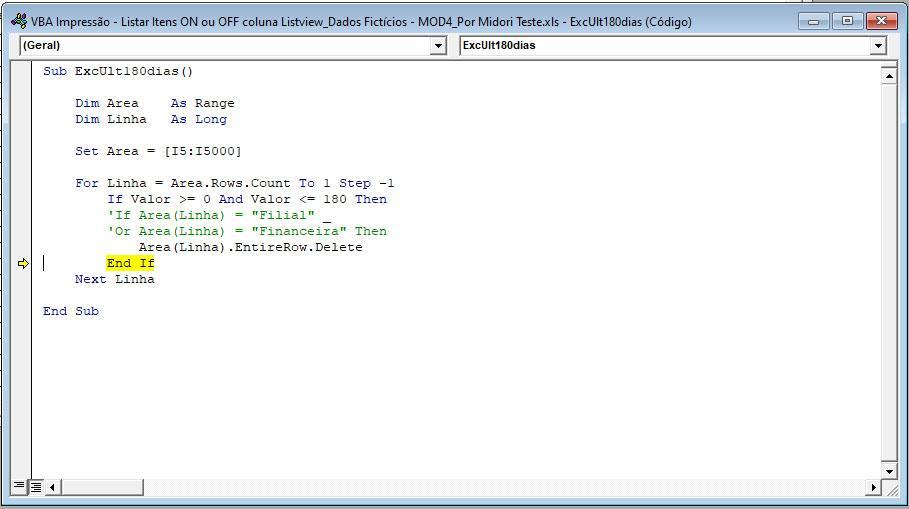909x509 pixels.
Task: Click the "If Valor >= 0 And Valor" line
Action: tap(247, 199)
